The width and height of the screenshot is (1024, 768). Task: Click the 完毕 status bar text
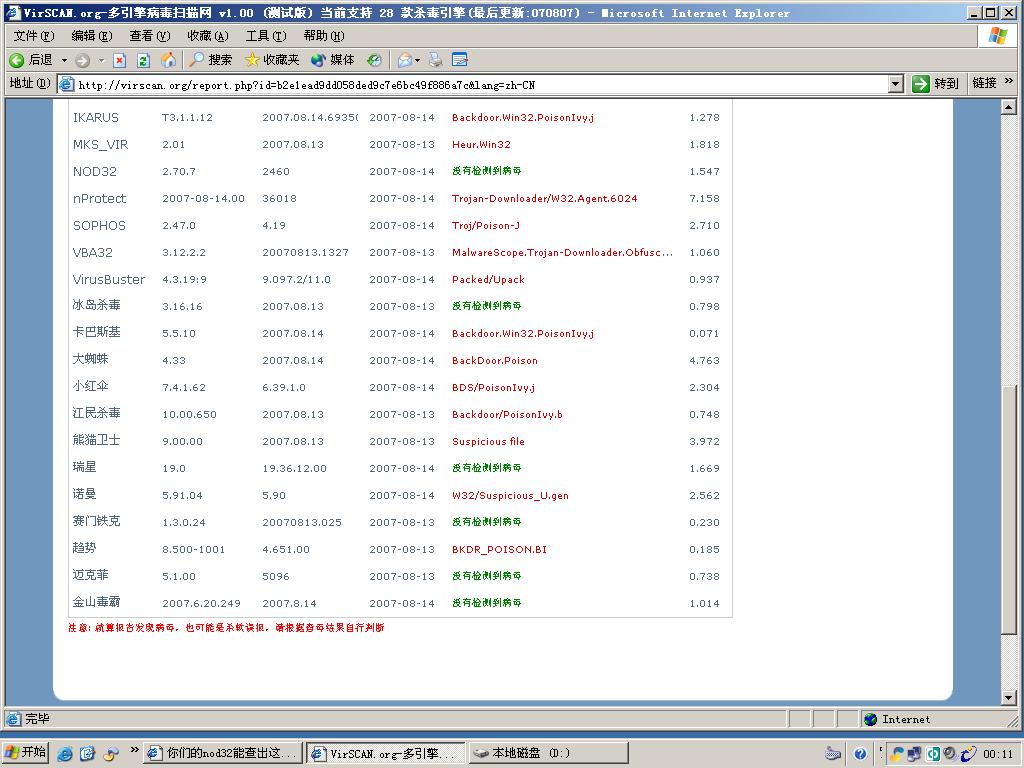[38, 719]
